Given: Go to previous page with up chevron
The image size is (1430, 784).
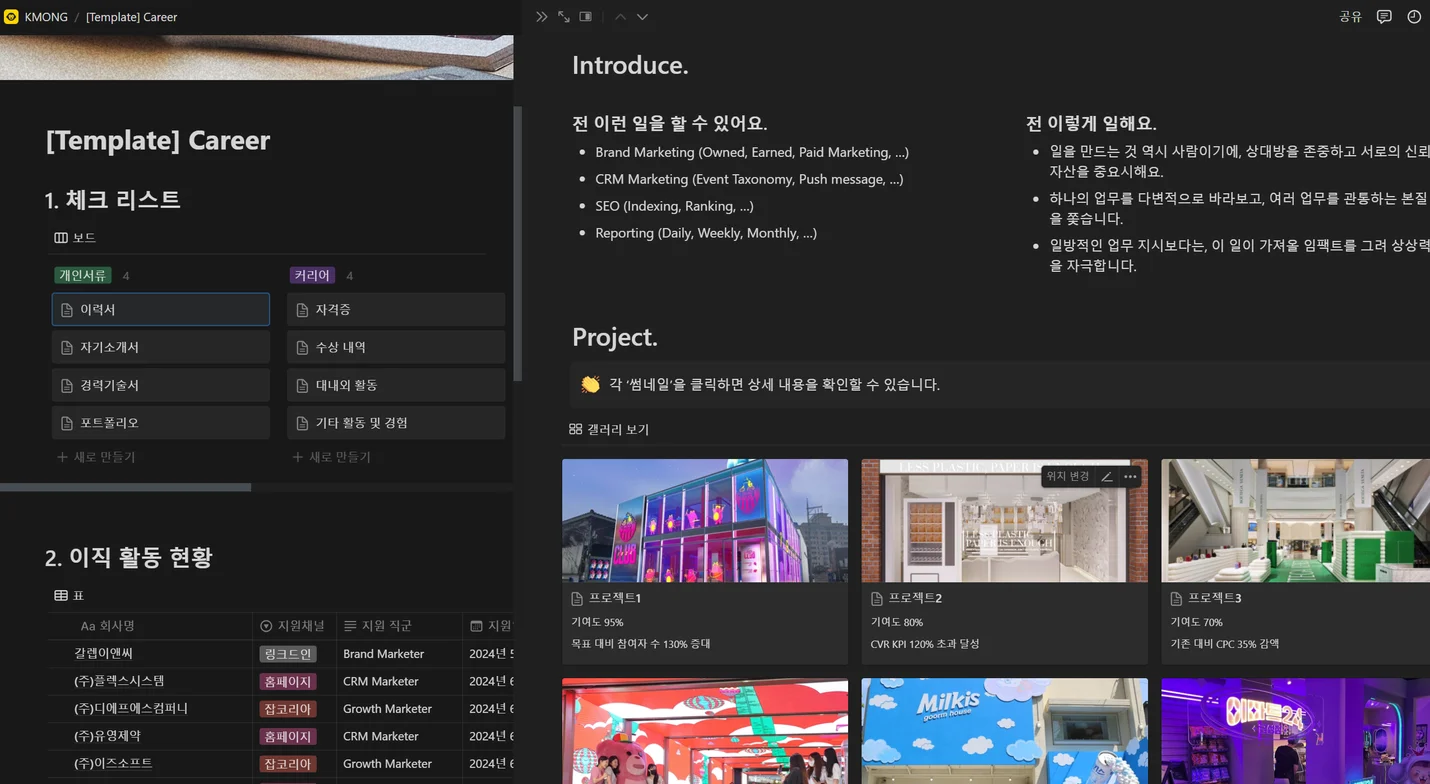Looking at the screenshot, I should tap(620, 17).
